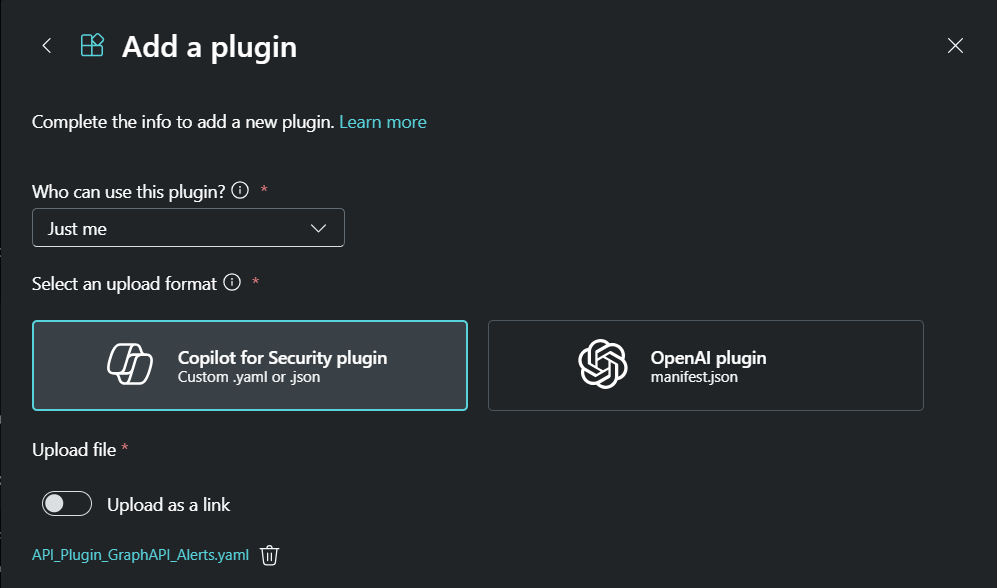Go back using the left arrow
This screenshot has width=997, height=588.
click(x=46, y=46)
